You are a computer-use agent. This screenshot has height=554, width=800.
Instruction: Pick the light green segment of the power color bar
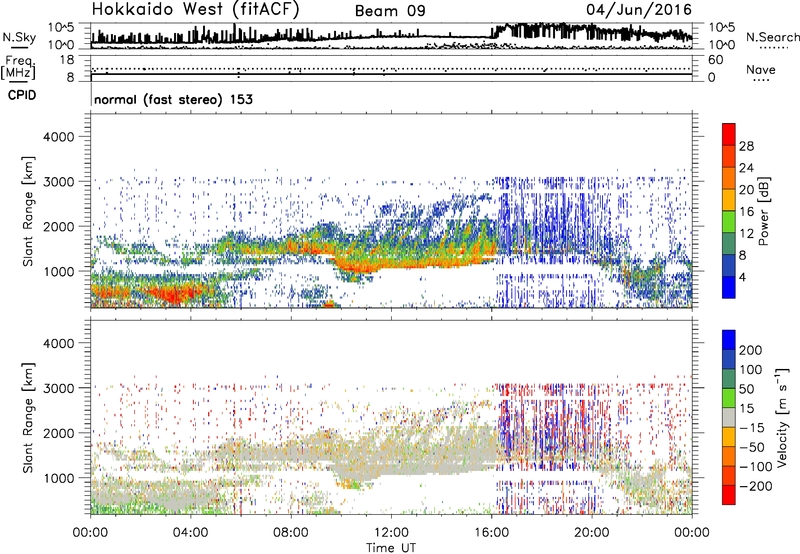pyautogui.click(x=729, y=222)
